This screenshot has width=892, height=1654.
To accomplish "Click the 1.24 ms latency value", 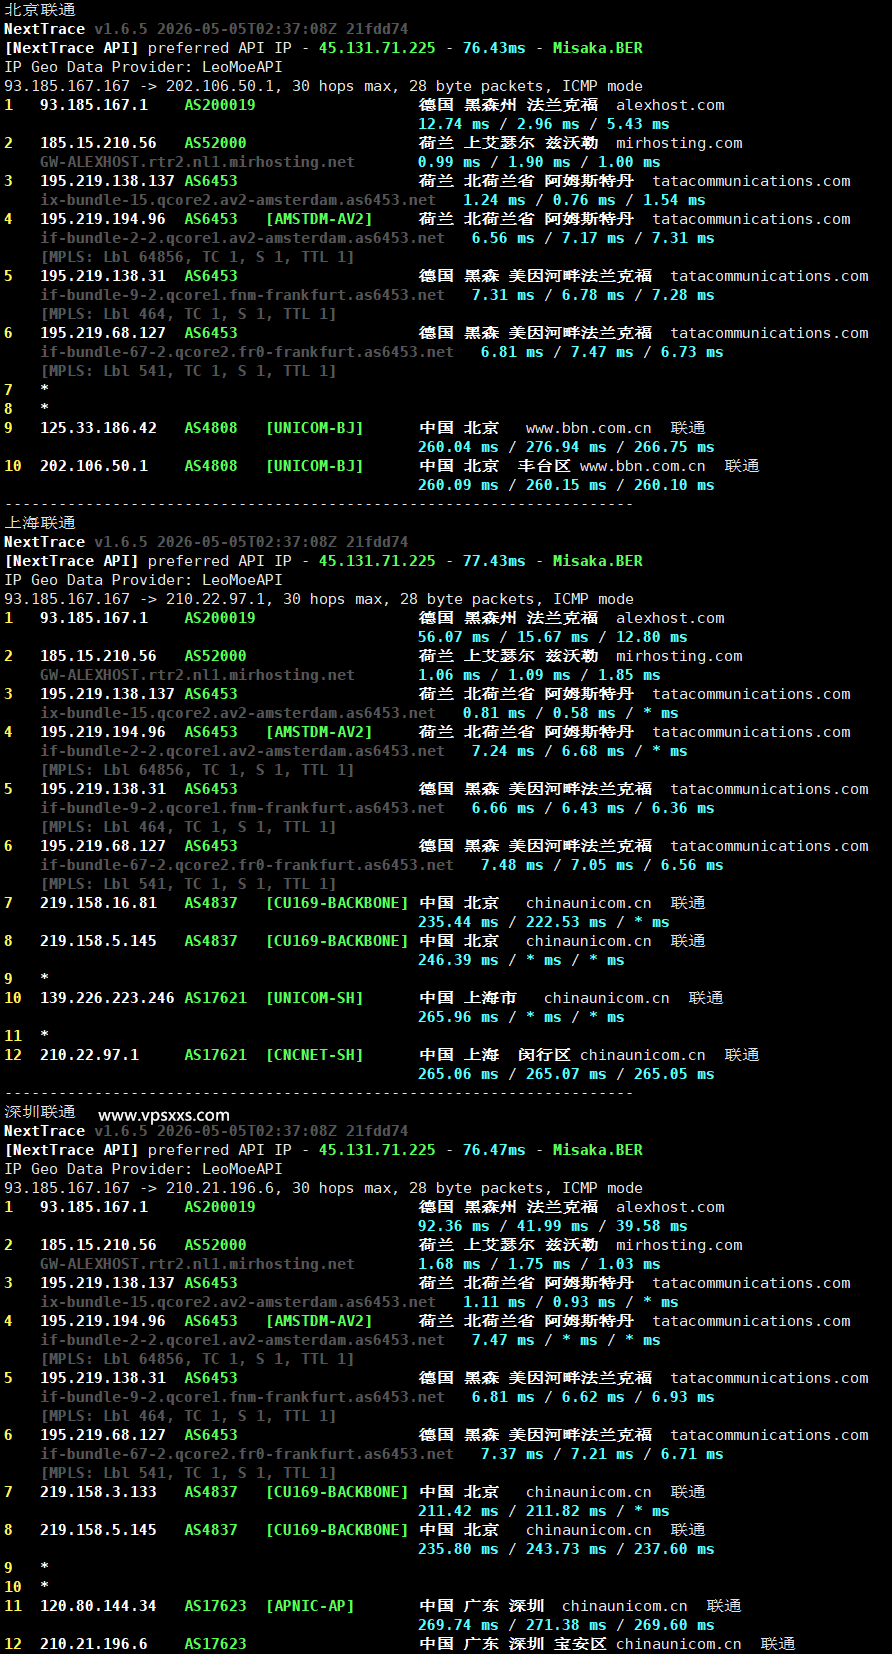I will click(x=494, y=200).
